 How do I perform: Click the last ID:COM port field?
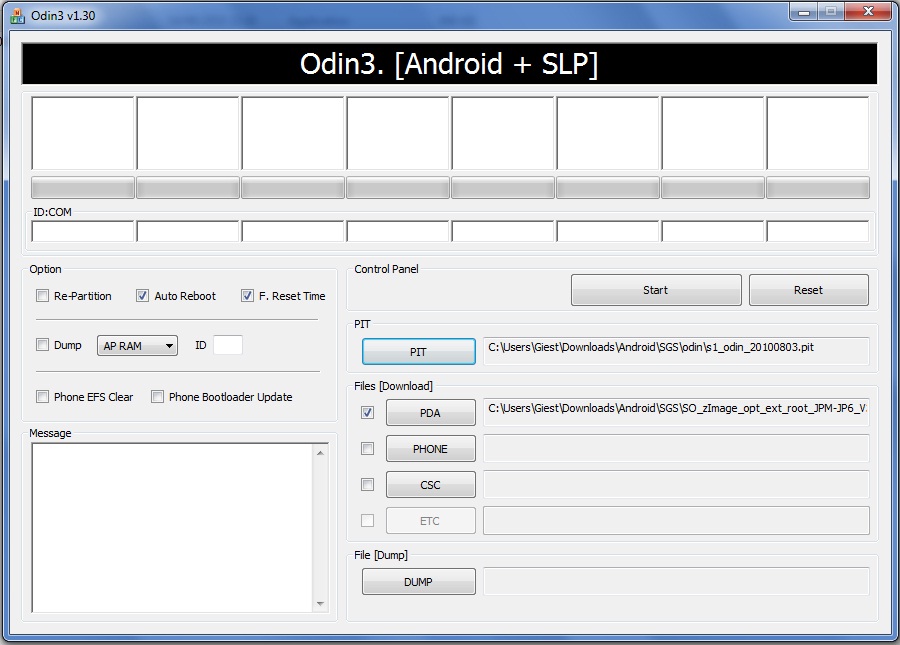[x=818, y=232]
